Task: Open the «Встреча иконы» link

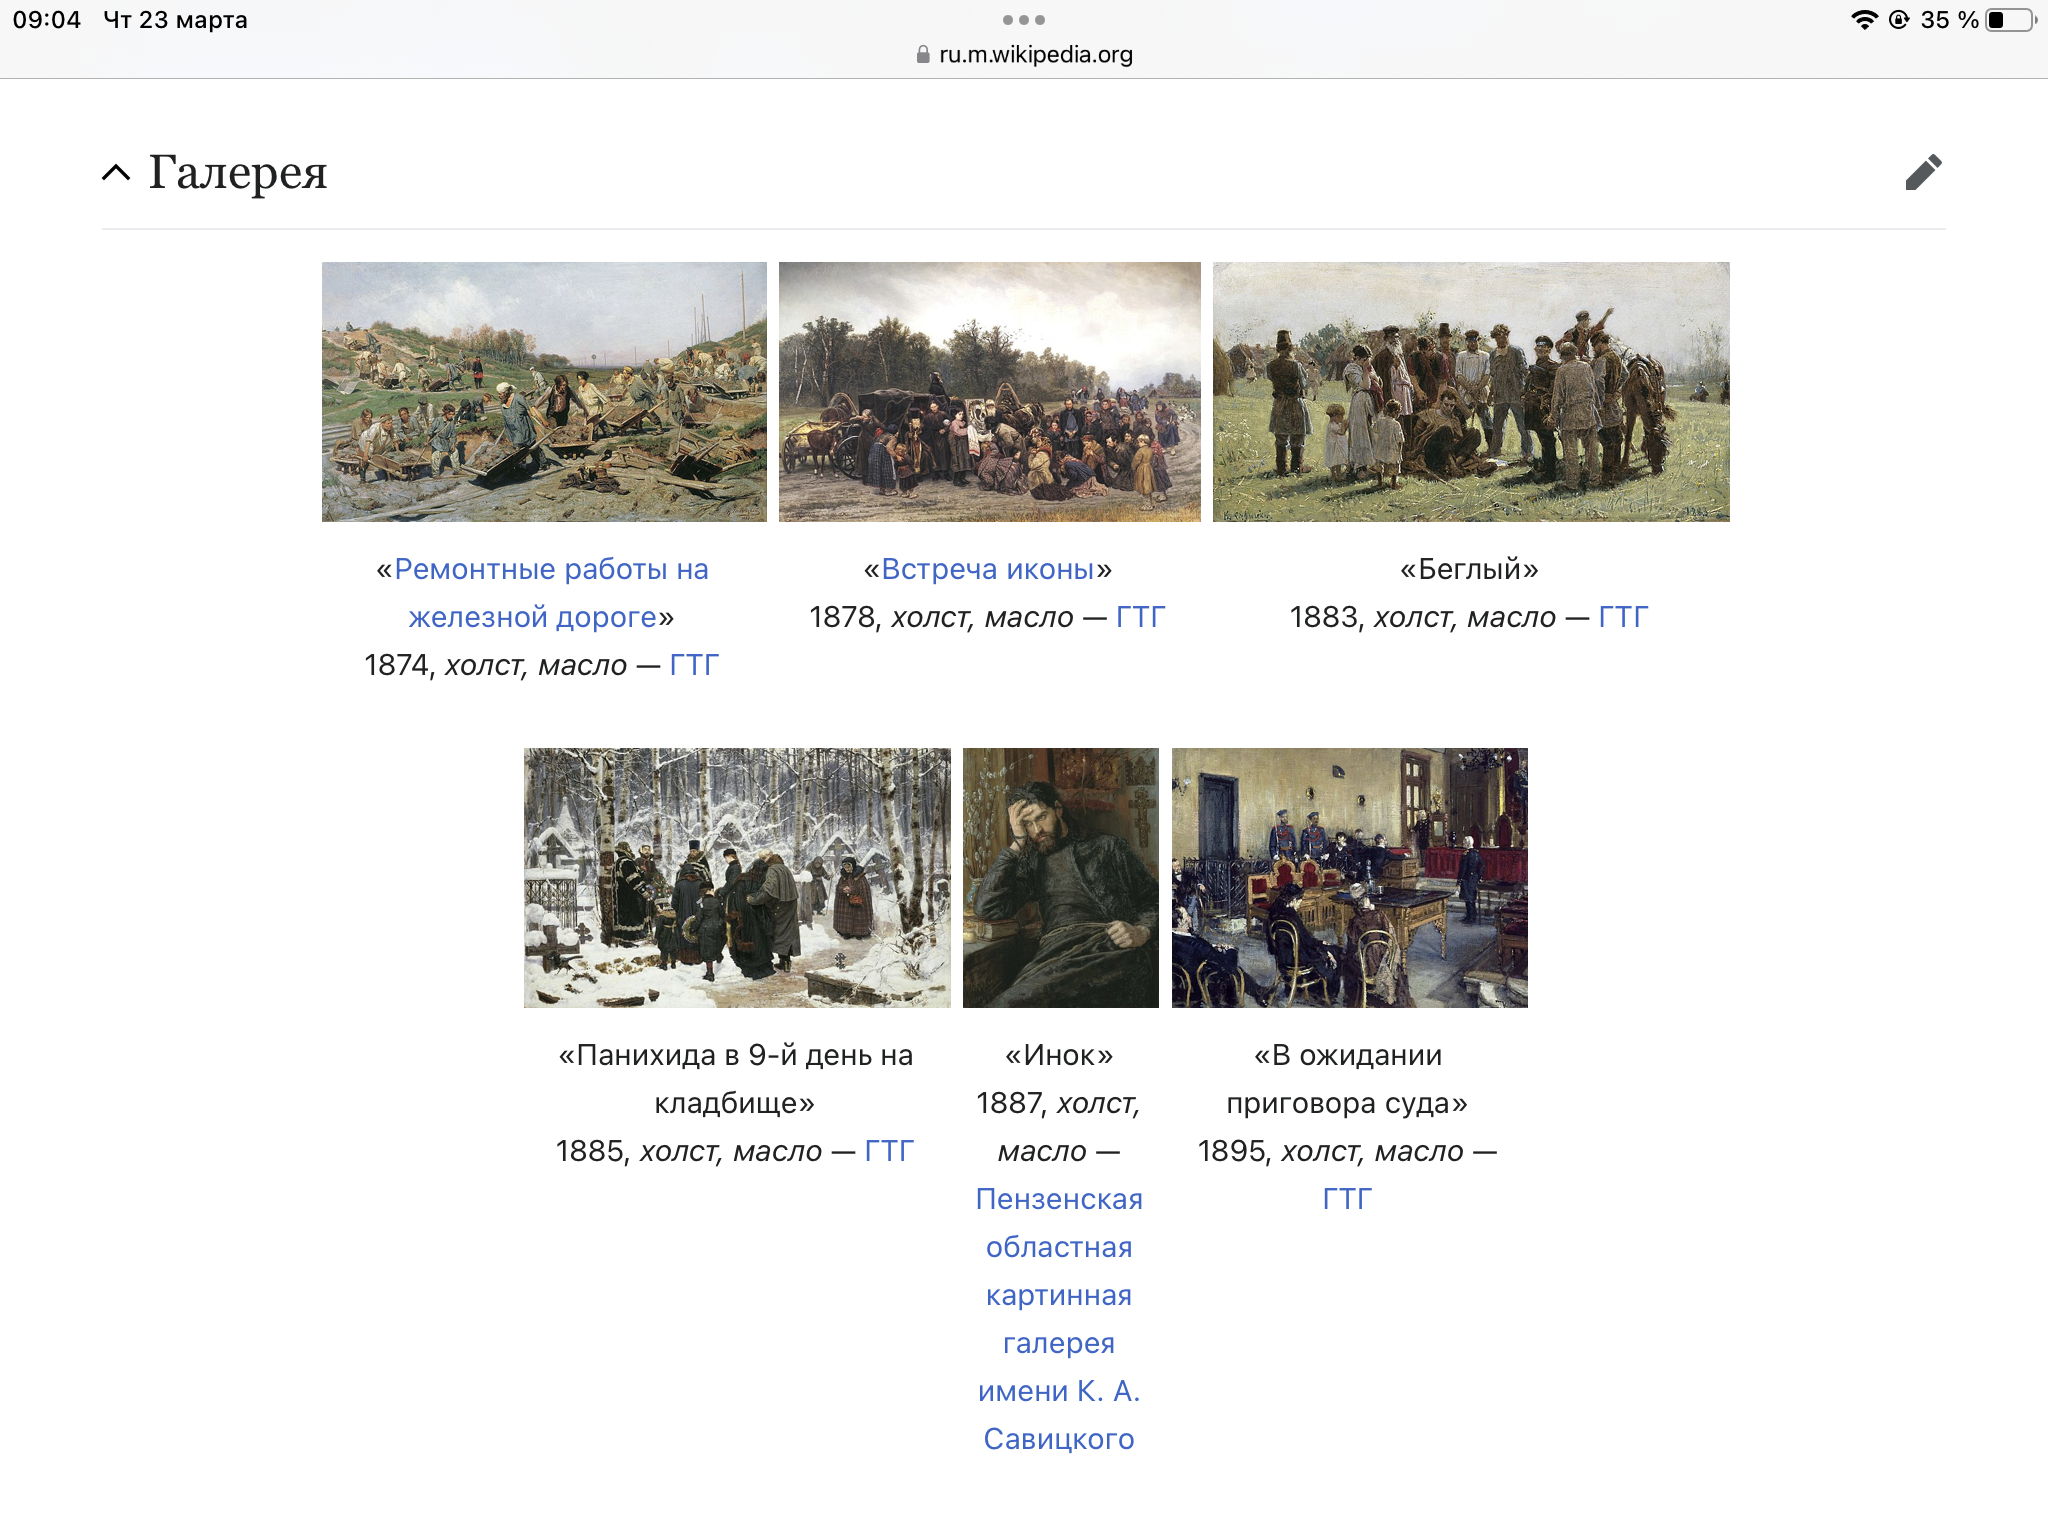Action: pos(988,569)
